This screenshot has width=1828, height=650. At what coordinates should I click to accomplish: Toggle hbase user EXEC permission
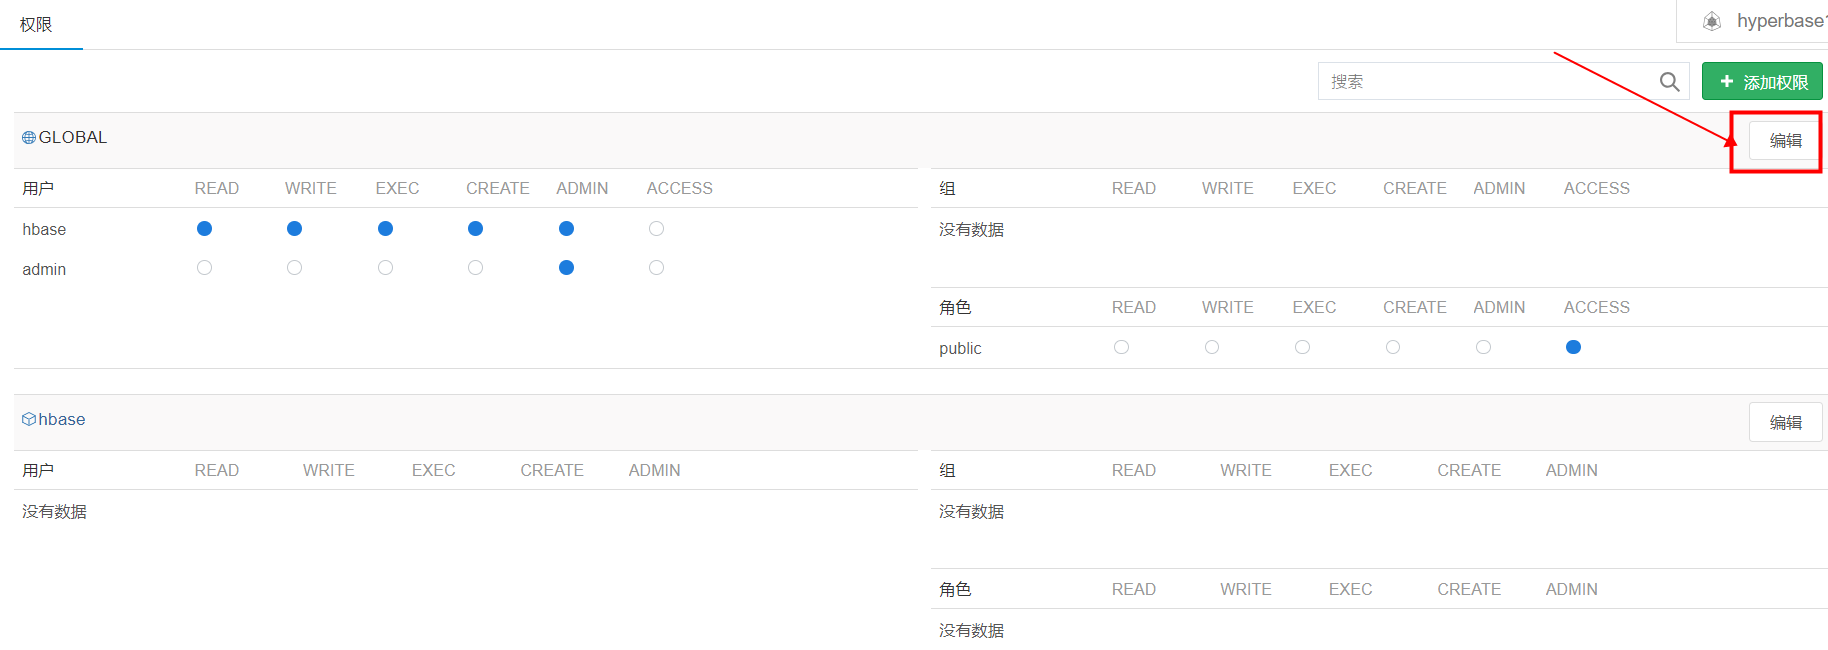click(385, 229)
